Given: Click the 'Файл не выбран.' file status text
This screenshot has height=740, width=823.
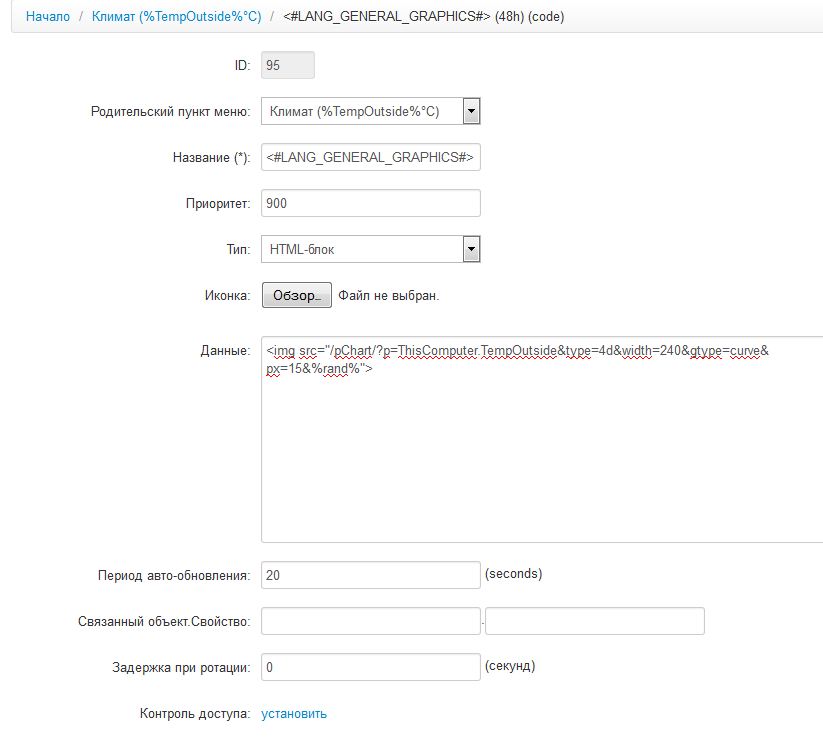Looking at the screenshot, I should 388,296.
